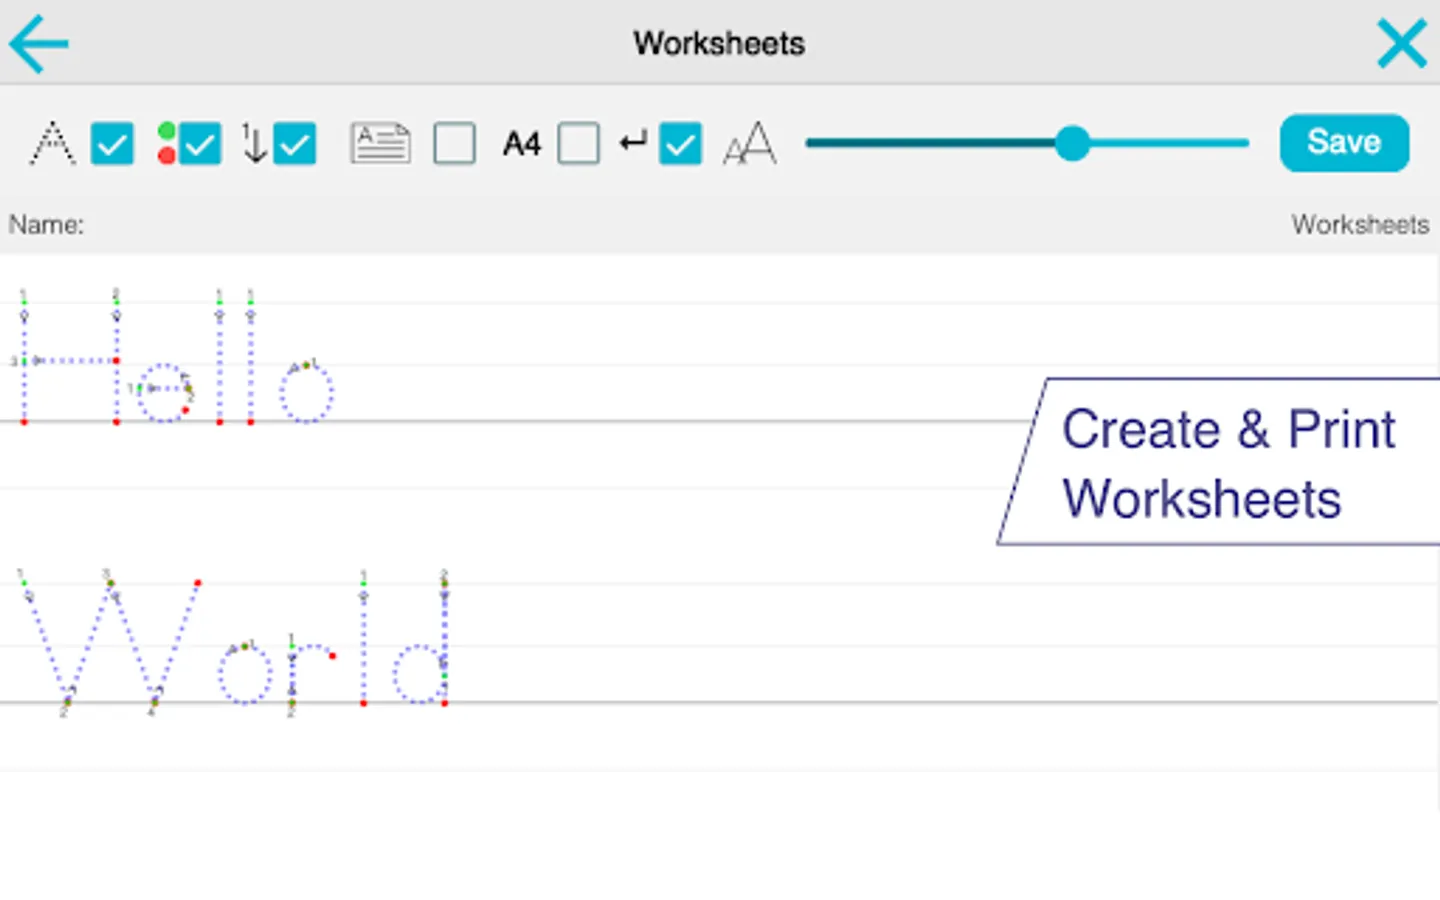Click the dotted letter A icon
Viewport: 1440px width, 900px height.
tap(52, 143)
